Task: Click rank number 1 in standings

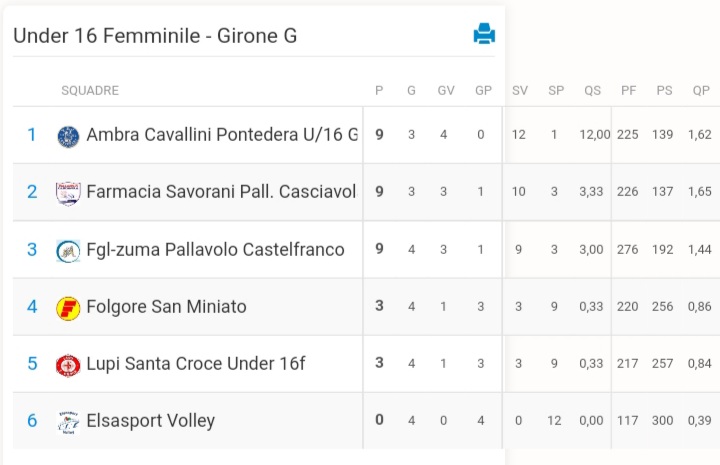Action: pyautogui.click(x=32, y=135)
